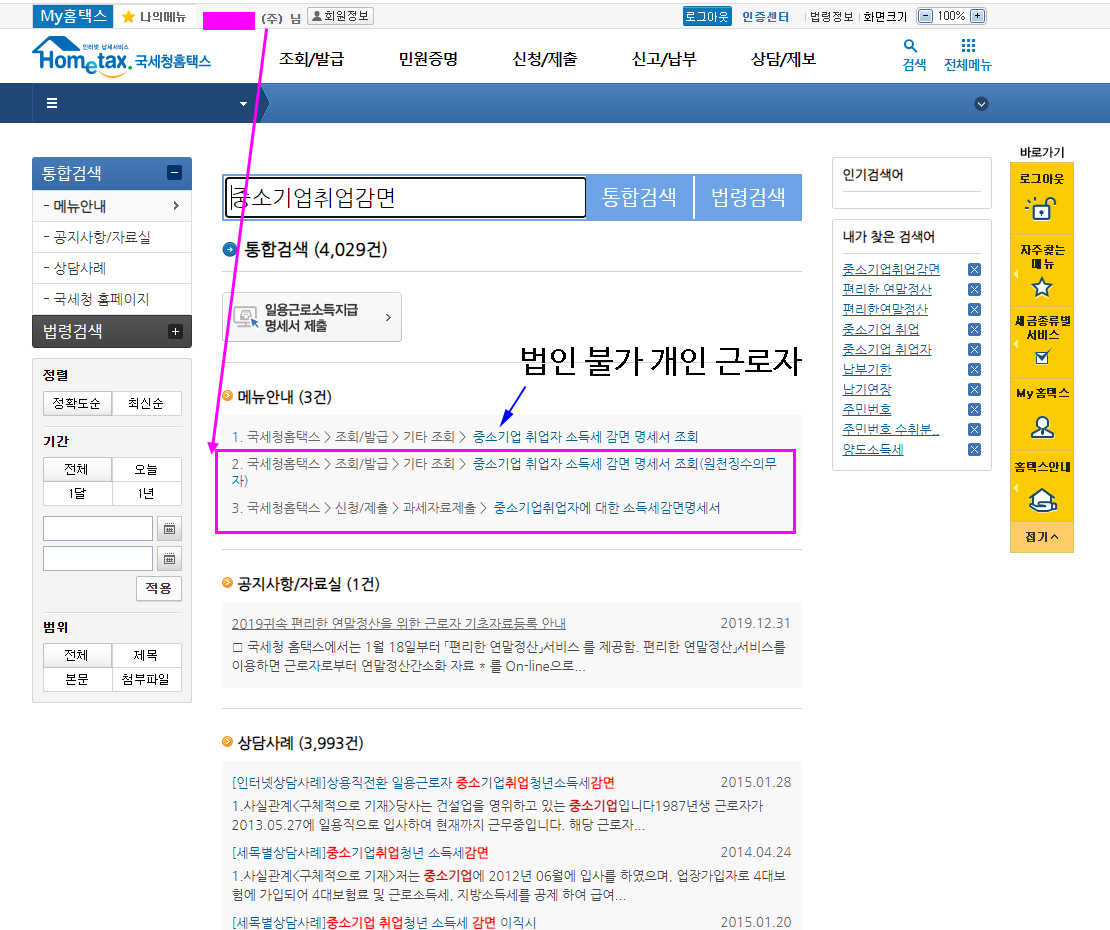Remove 중소기업취업감면 from searched keywords
Image resolution: width=1110 pixels, height=930 pixels.
coord(974,270)
